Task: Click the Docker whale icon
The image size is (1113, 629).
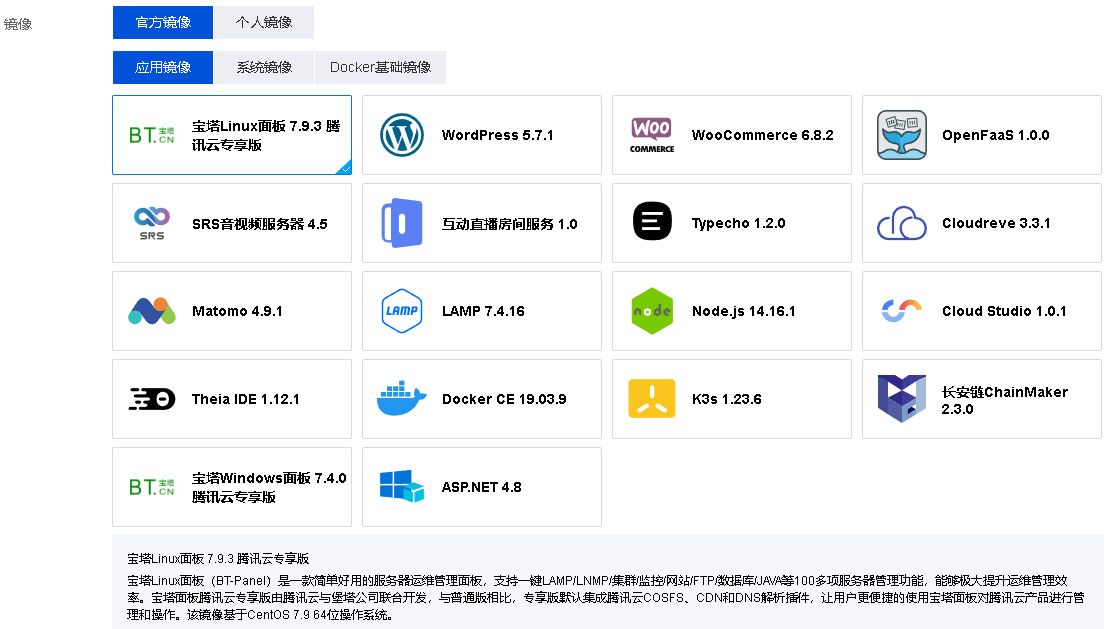Action: [x=402, y=398]
